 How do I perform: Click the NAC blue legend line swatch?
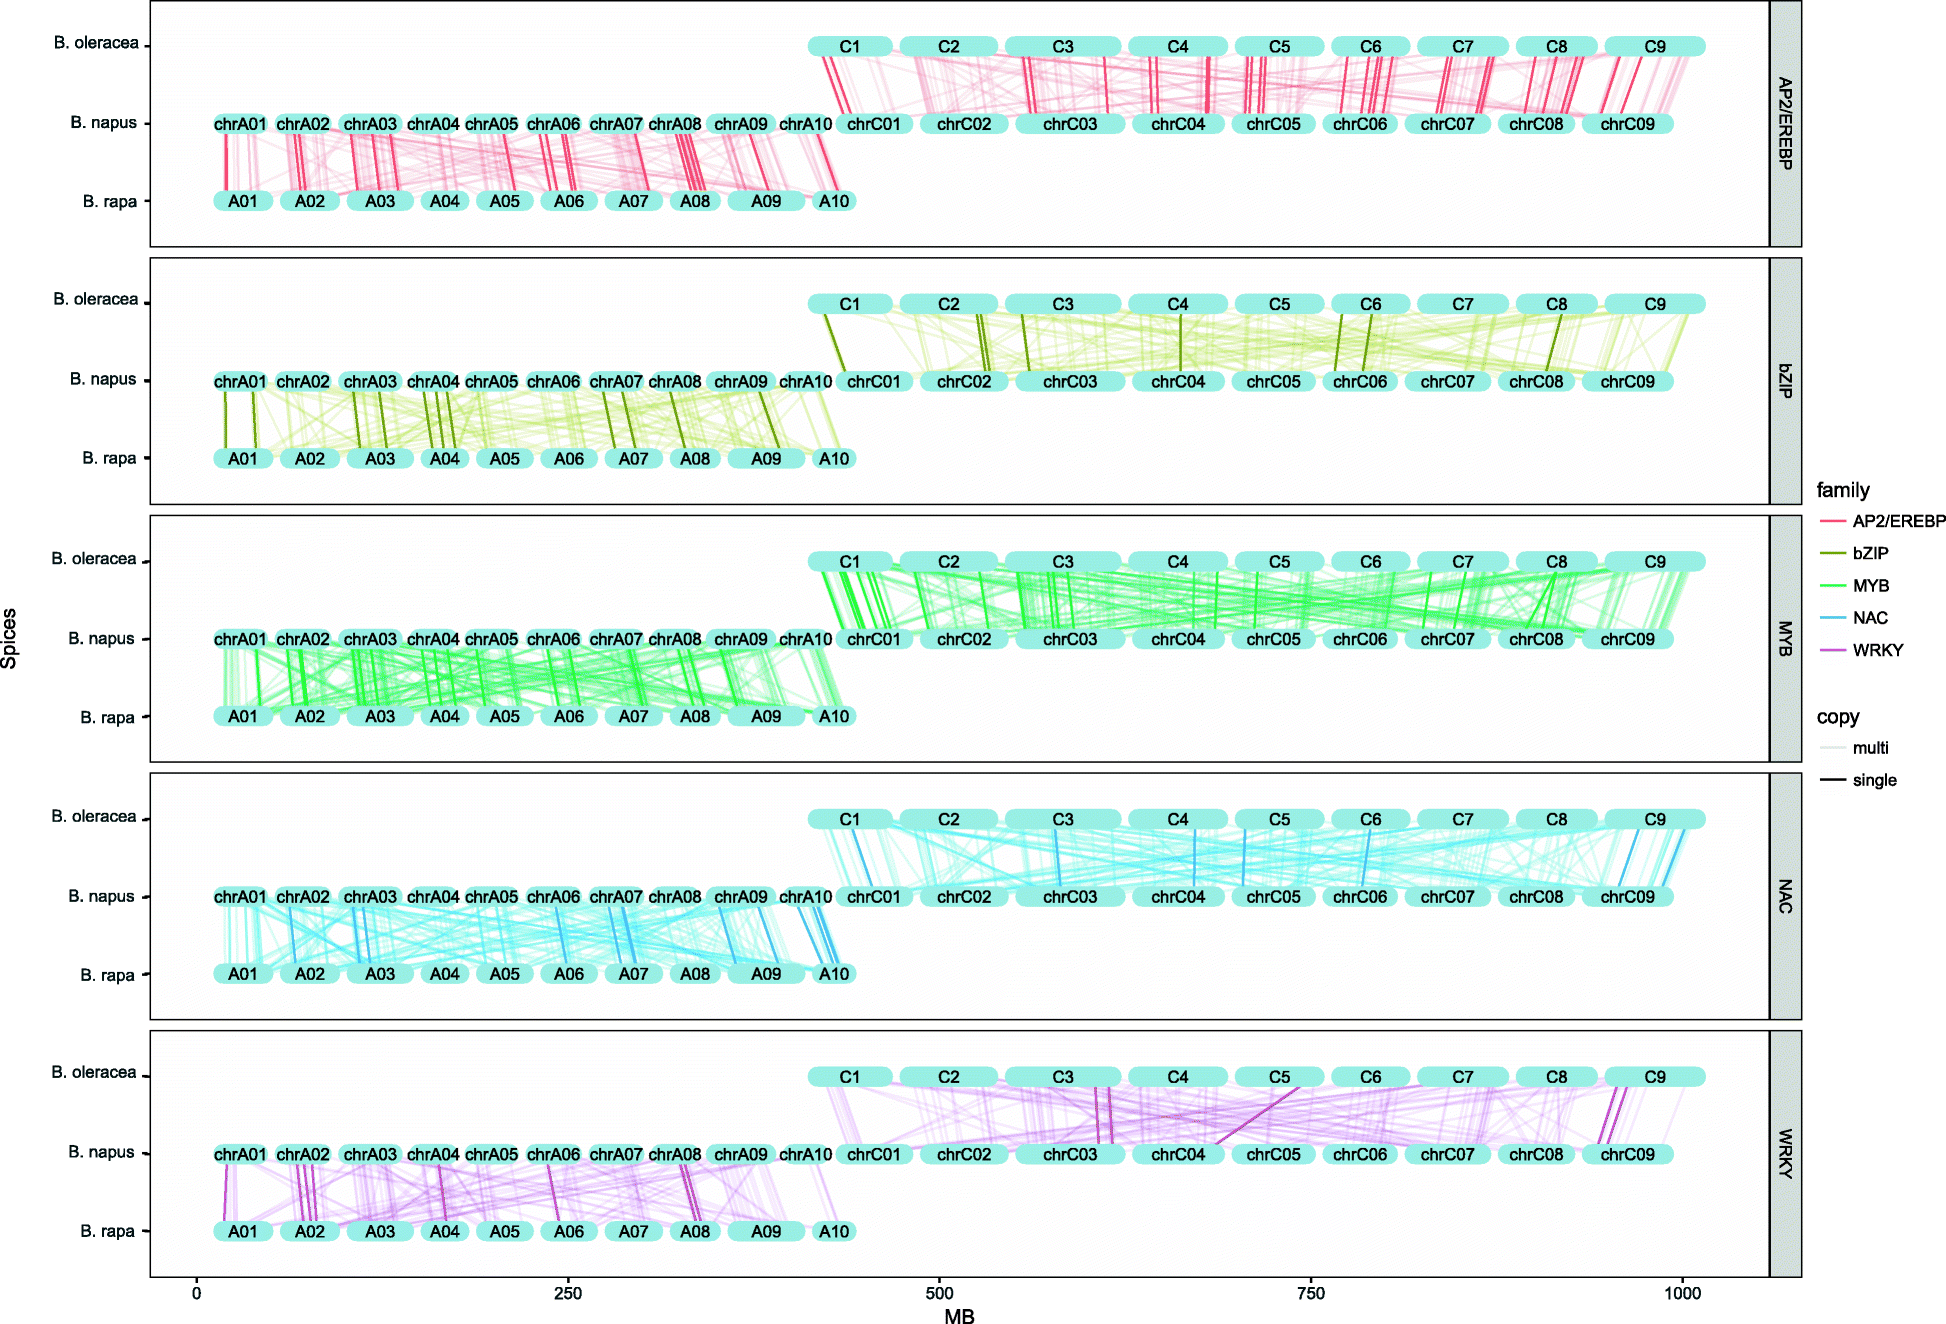tap(1832, 618)
